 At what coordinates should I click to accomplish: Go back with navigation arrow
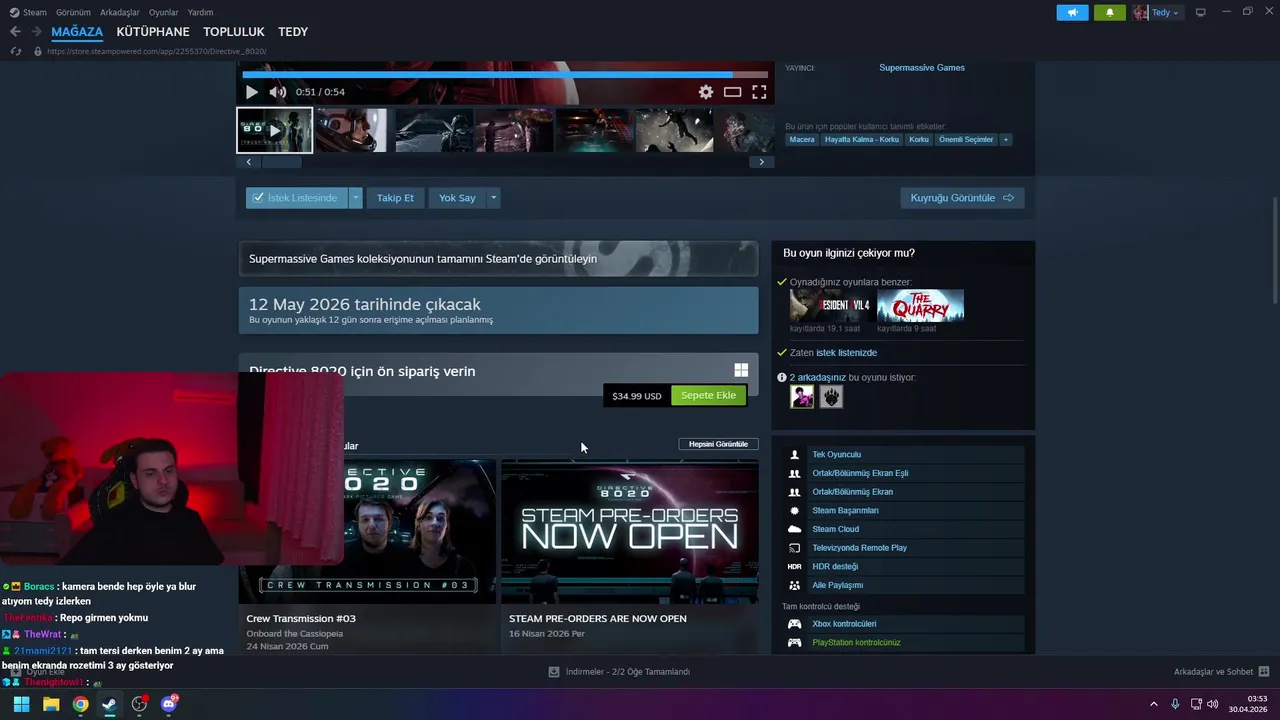pyautogui.click(x=15, y=32)
